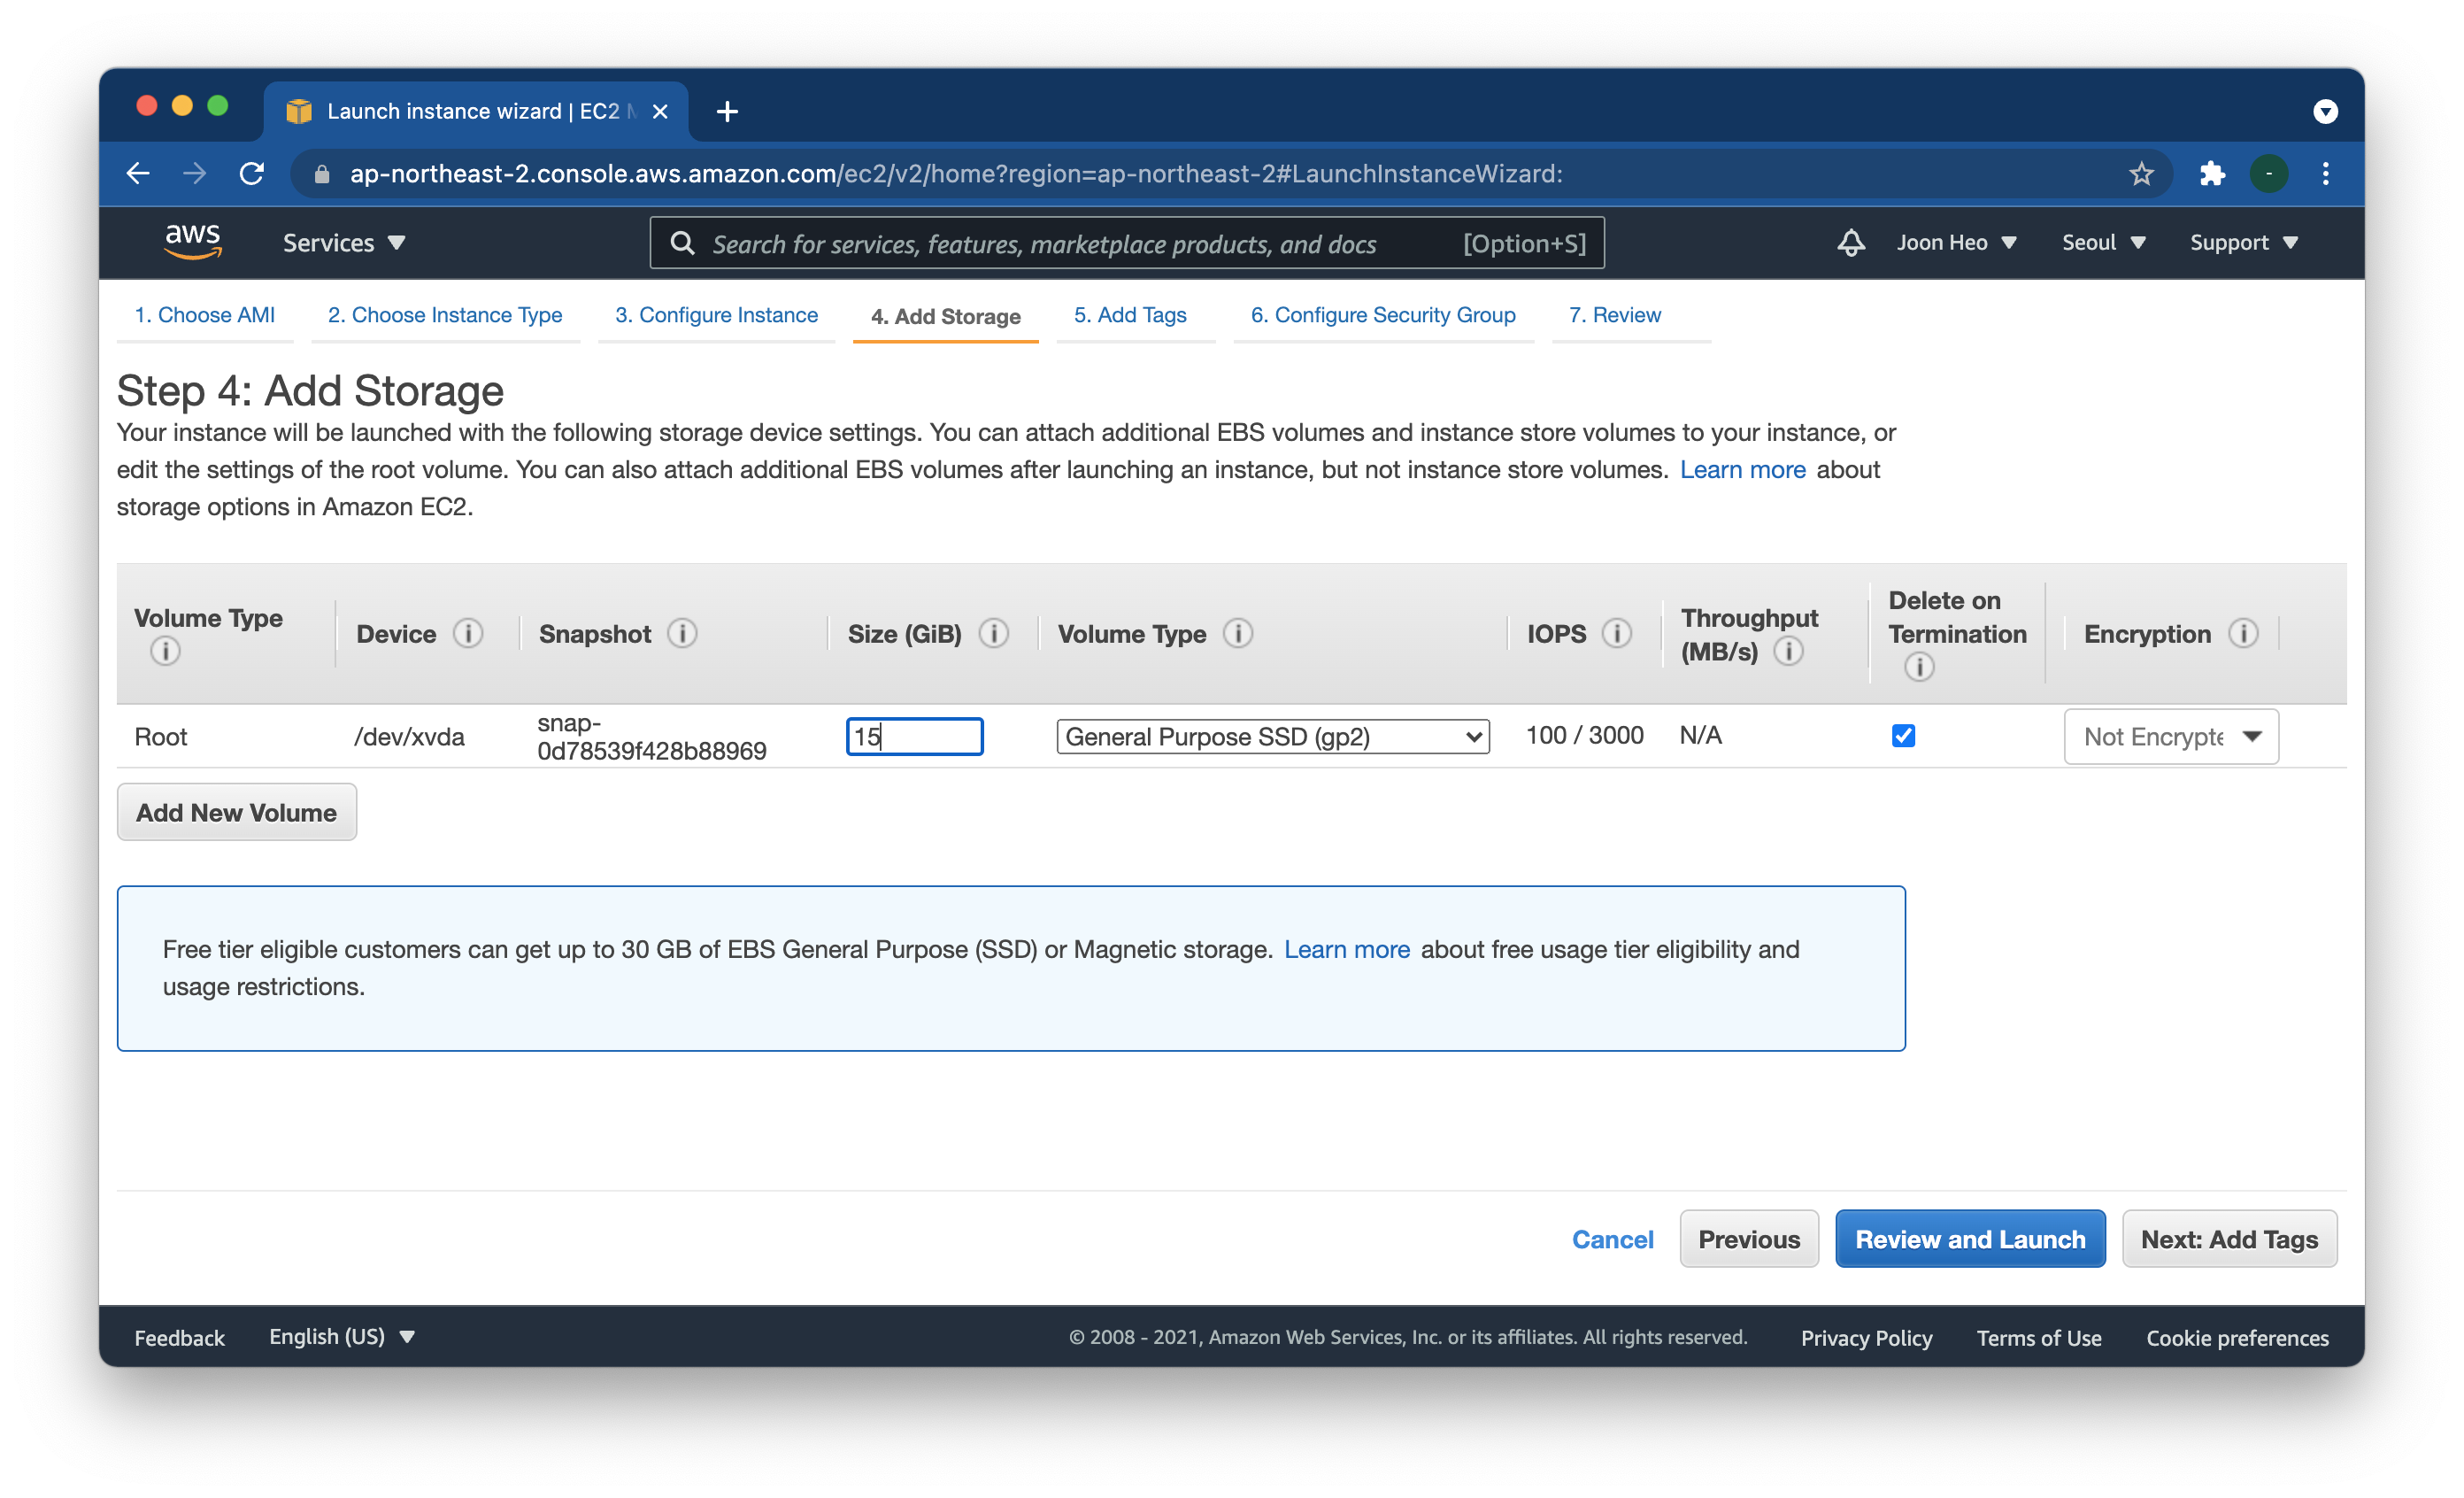Click the Encryption column info icon
This screenshot has height=1498, width=2464.
click(x=2243, y=634)
